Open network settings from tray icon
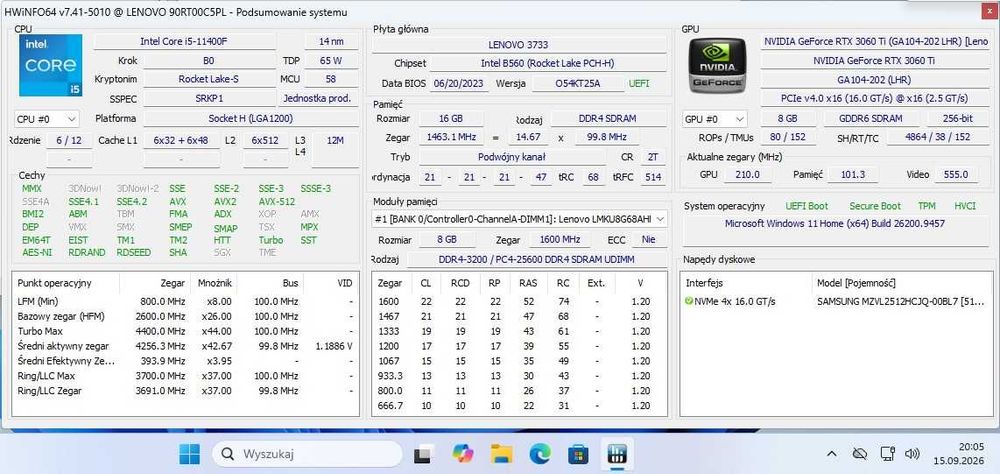The height and width of the screenshot is (474, 1000). click(886, 454)
